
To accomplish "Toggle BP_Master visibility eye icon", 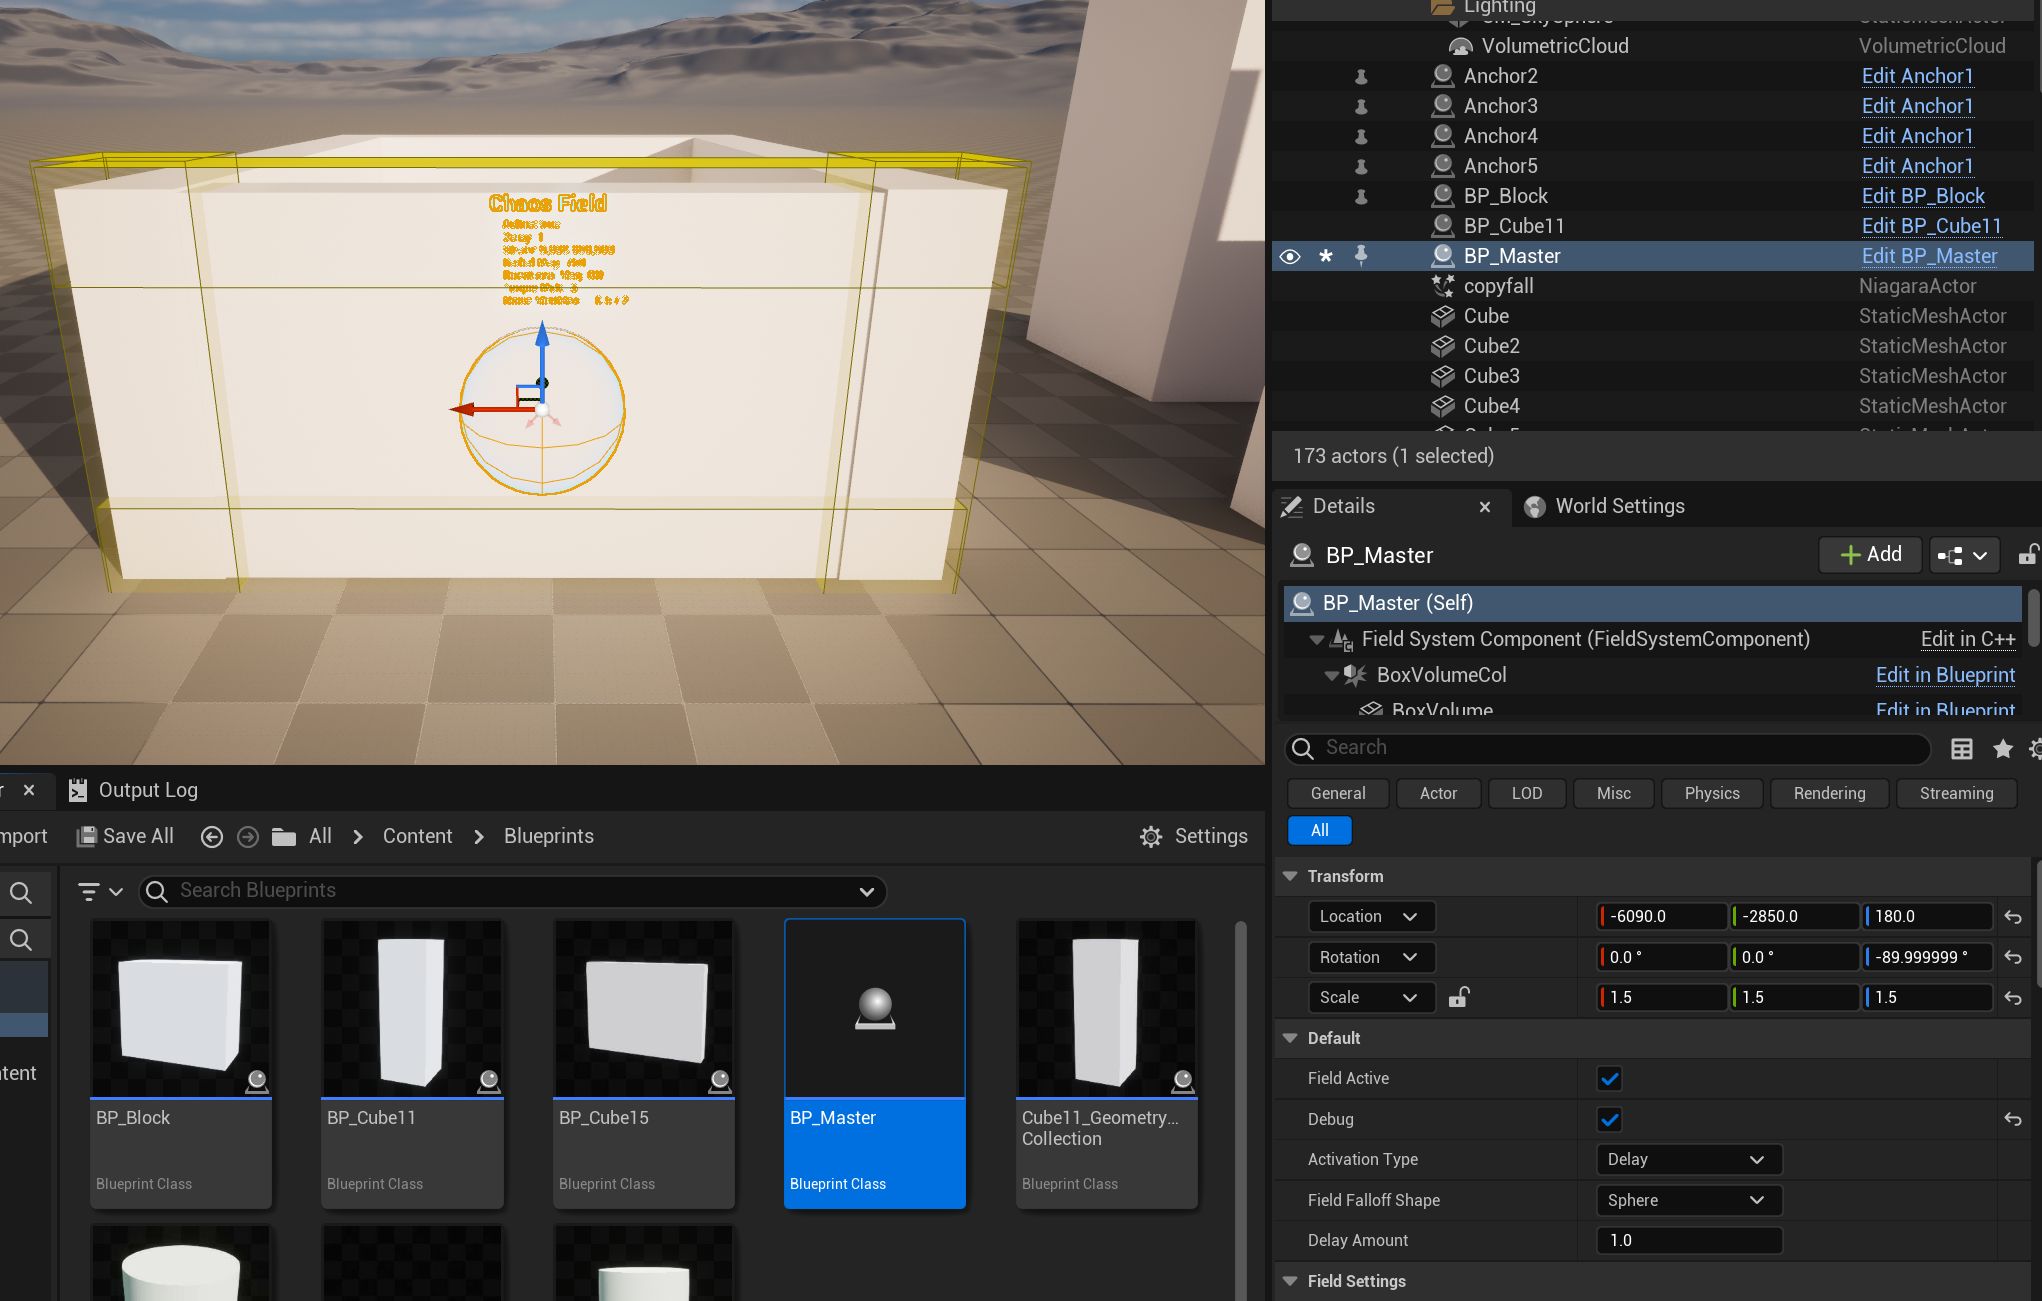I will point(1290,256).
